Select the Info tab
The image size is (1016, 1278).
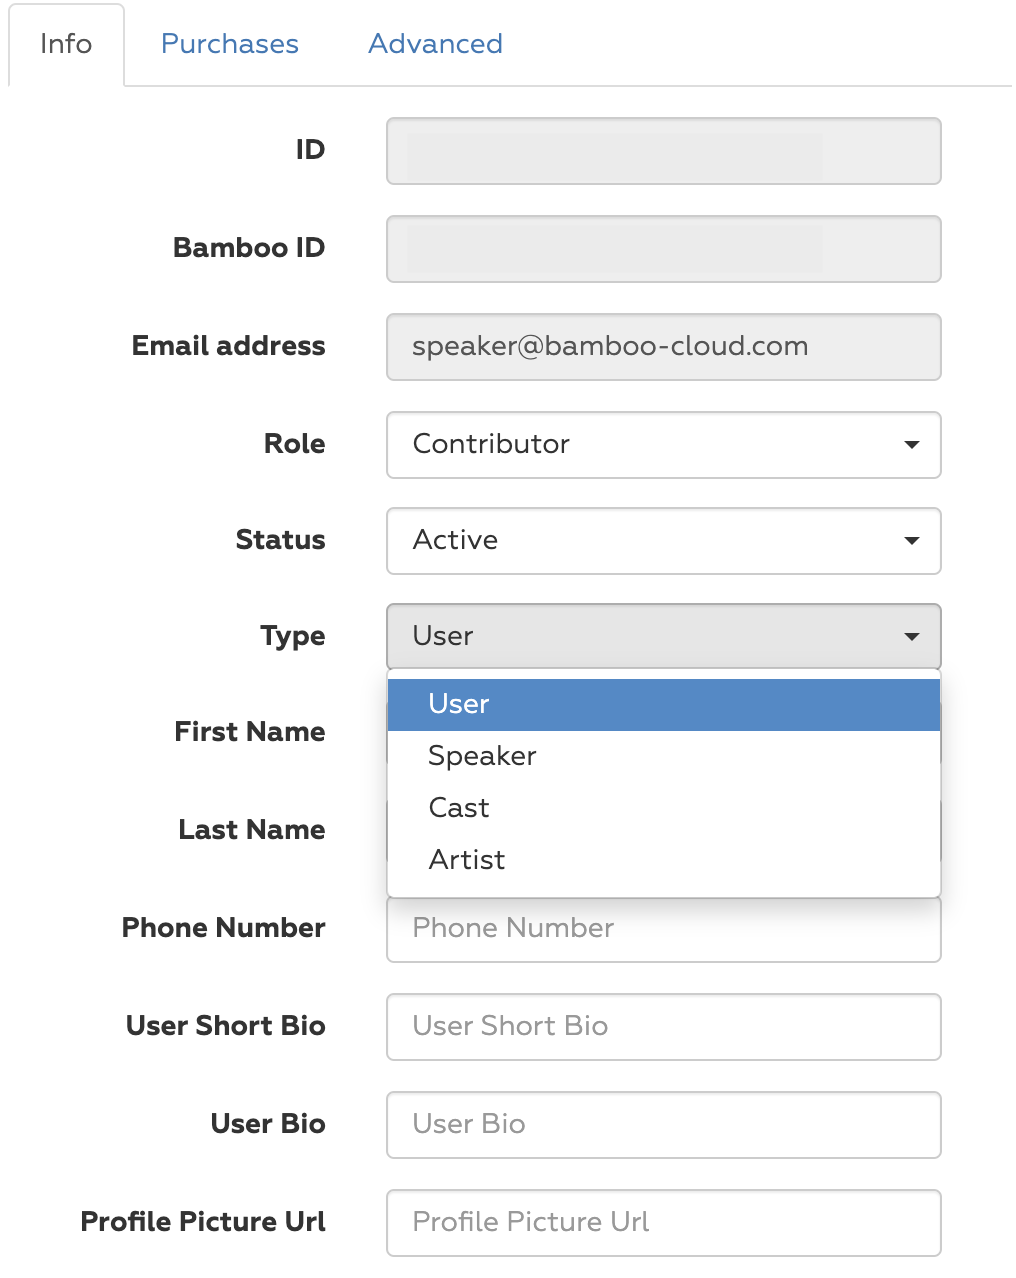66,44
